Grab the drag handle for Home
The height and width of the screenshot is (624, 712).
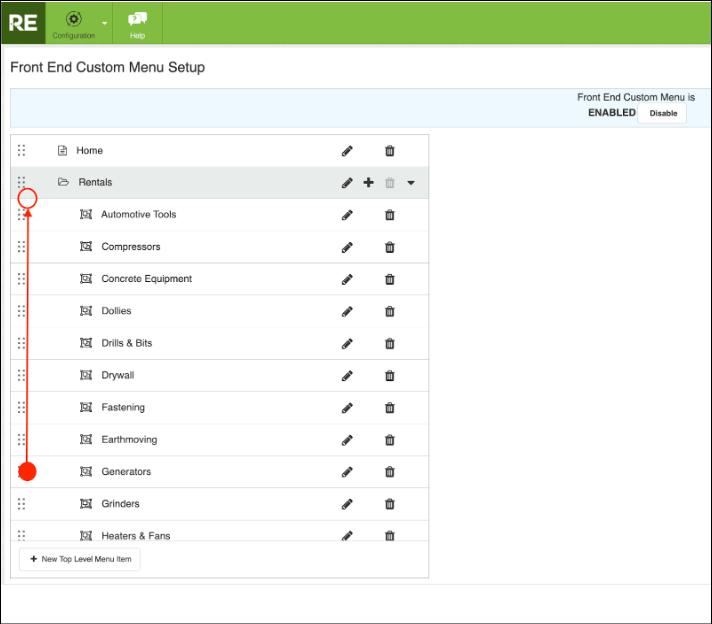(x=22, y=151)
